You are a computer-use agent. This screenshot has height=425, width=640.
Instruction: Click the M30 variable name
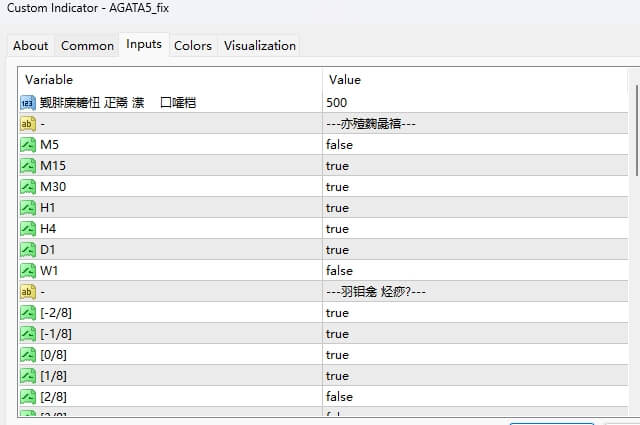click(53, 187)
